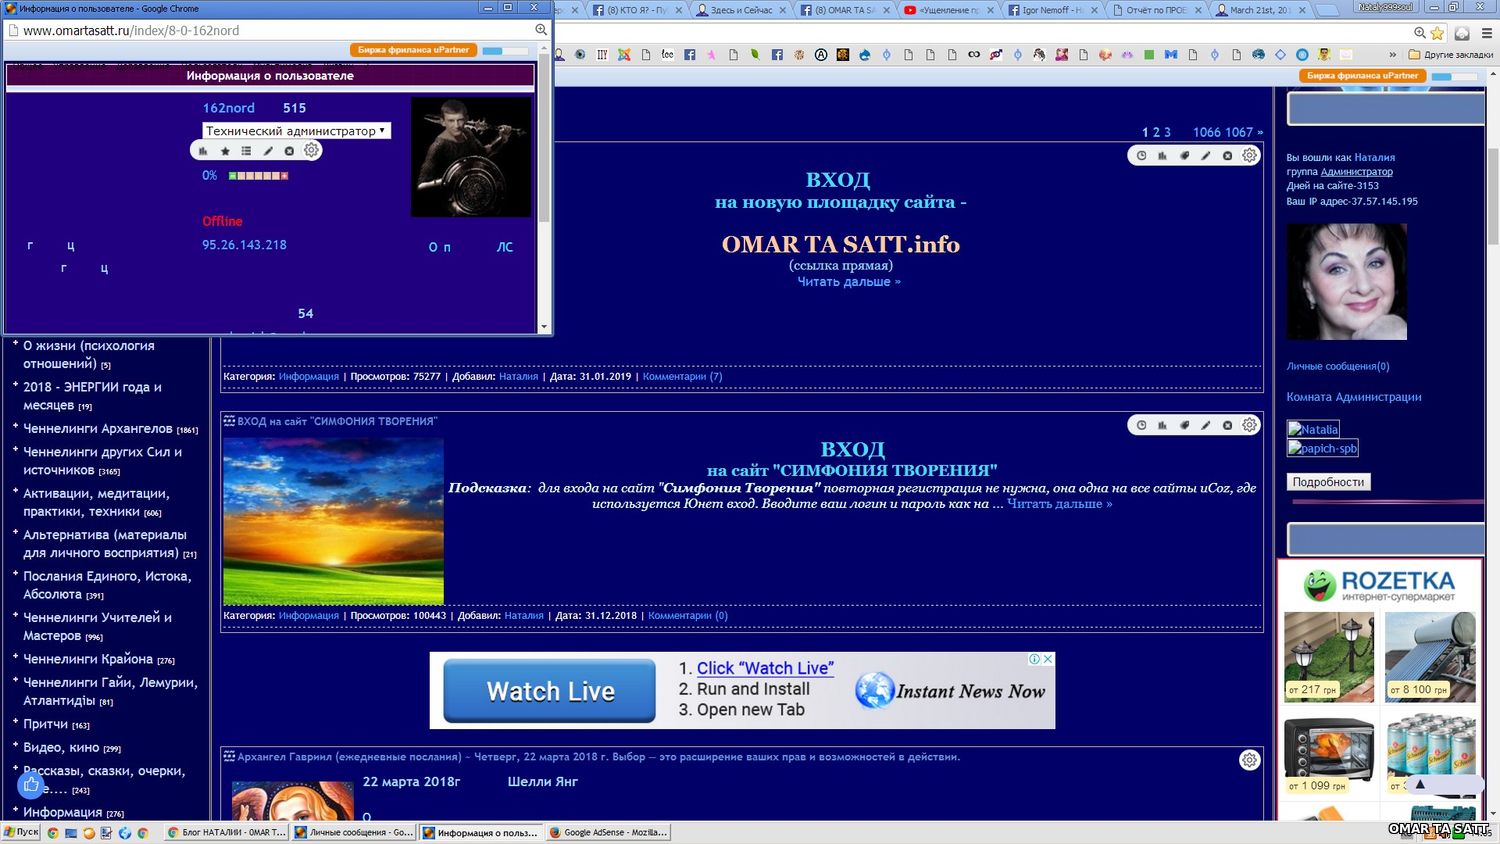
Task: Open Читать дальше under OMAR TA SATT.info
Action: point(849,282)
